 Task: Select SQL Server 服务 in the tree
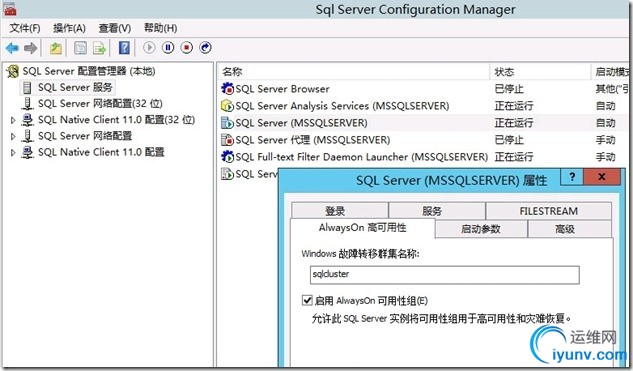click(75, 87)
